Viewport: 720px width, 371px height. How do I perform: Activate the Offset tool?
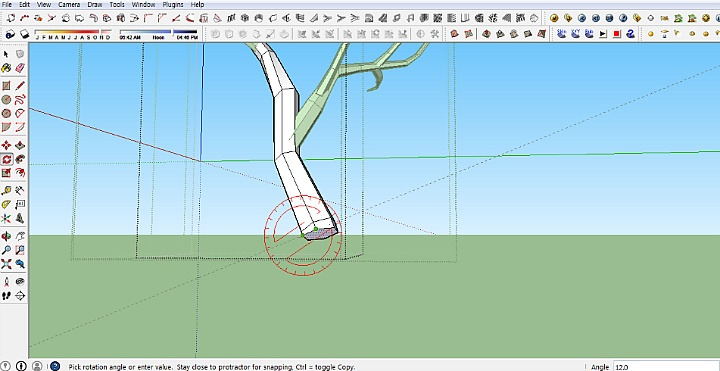20,173
